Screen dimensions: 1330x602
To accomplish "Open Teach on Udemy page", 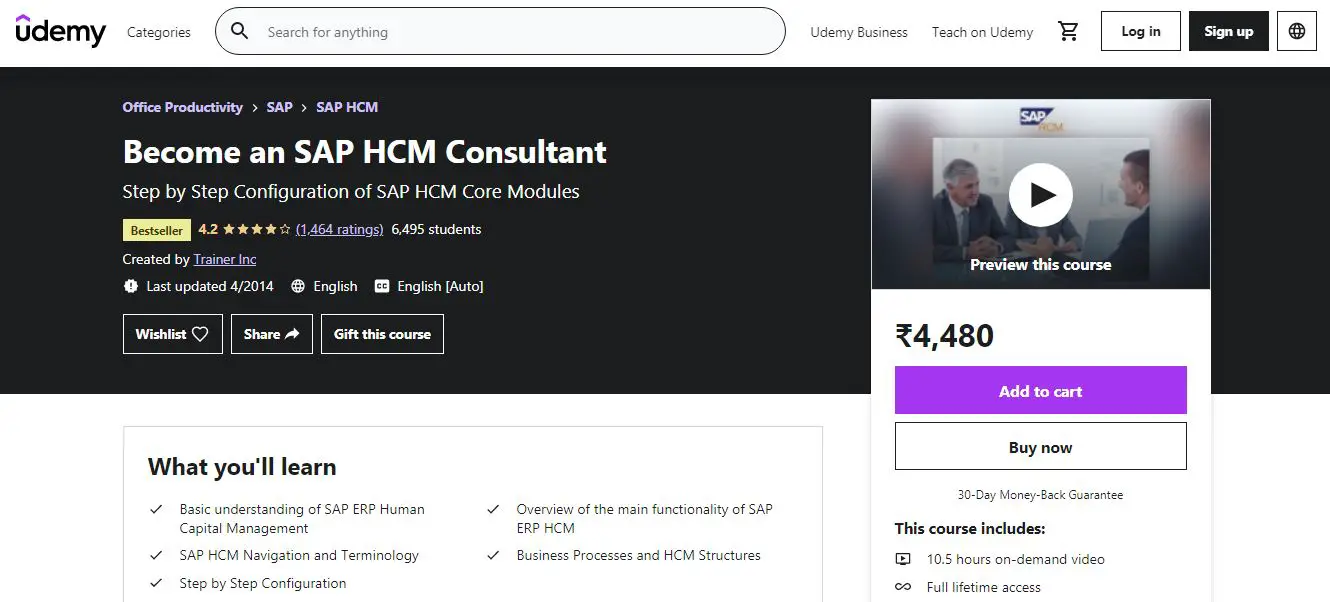I will coord(982,31).
